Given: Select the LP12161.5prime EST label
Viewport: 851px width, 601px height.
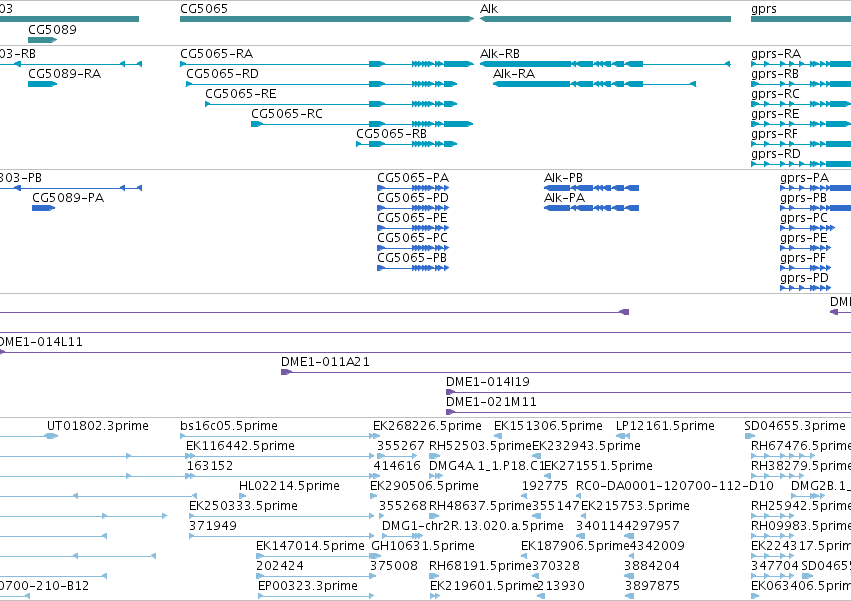Looking at the screenshot, I should (665, 426).
